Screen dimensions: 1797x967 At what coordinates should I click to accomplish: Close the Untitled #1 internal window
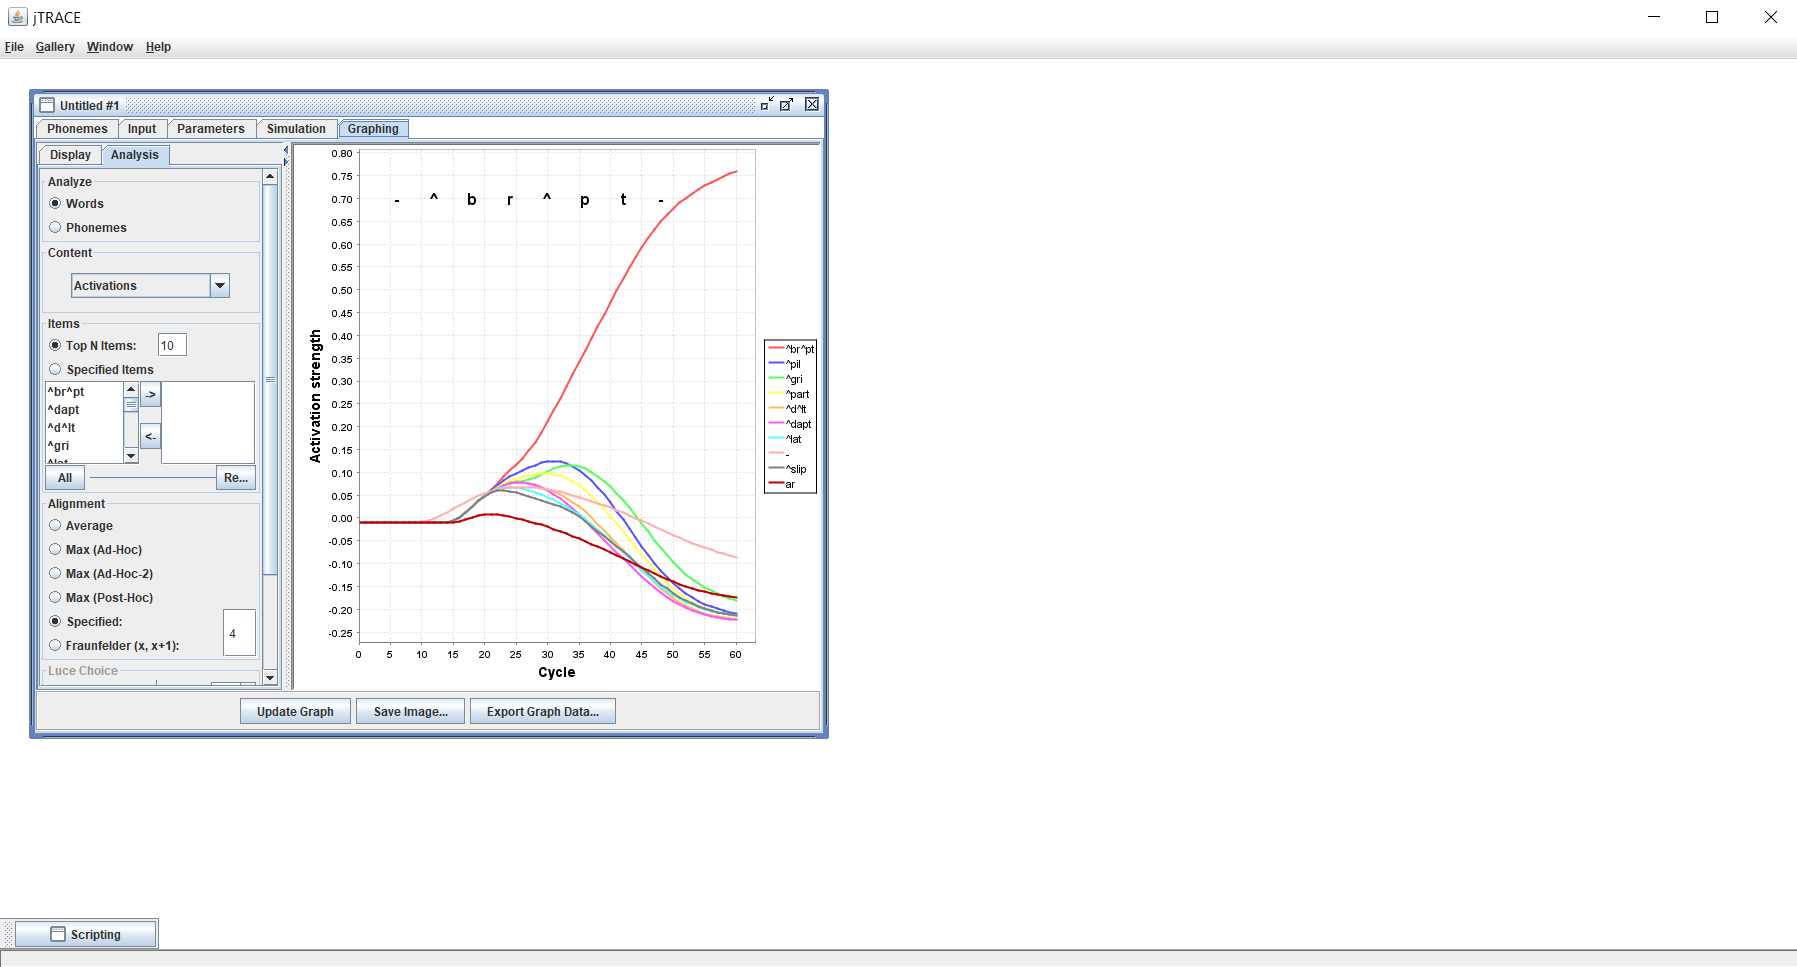click(x=812, y=104)
